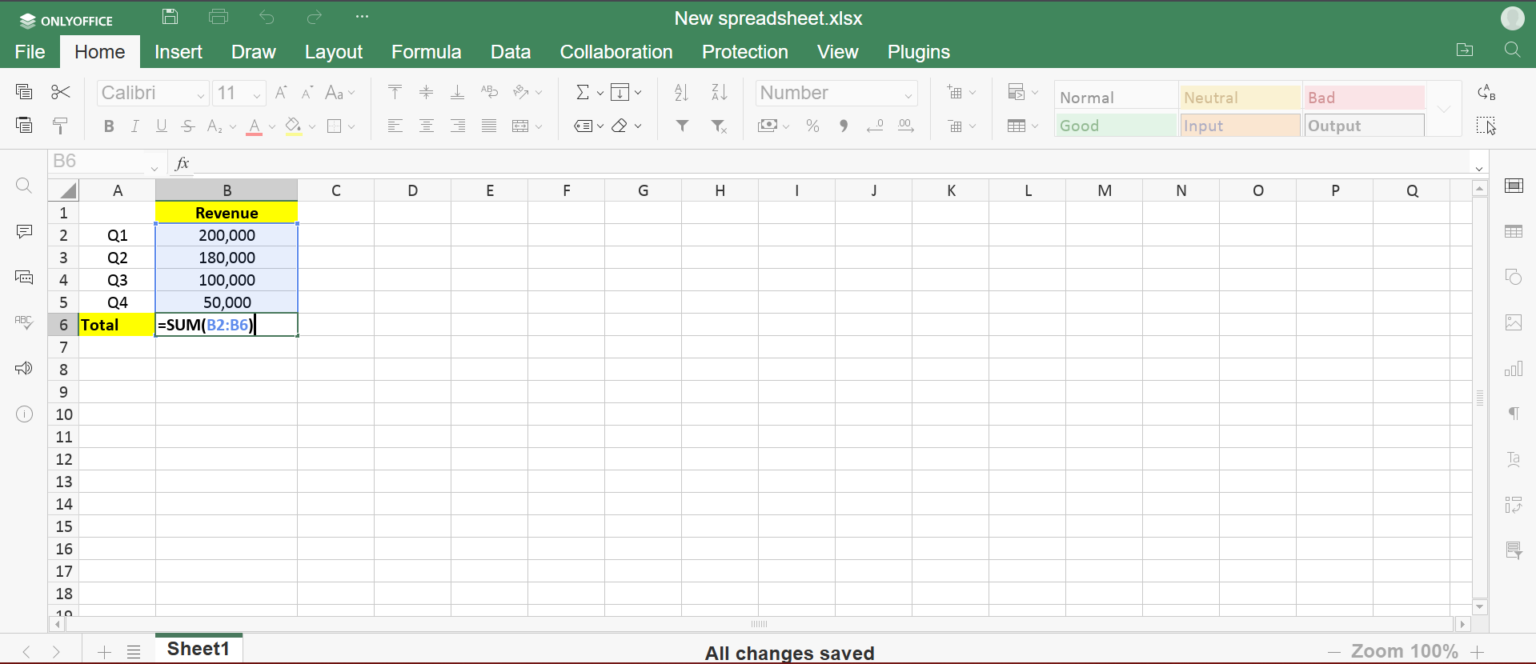
Task: Open the File menu
Action: tap(30, 52)
